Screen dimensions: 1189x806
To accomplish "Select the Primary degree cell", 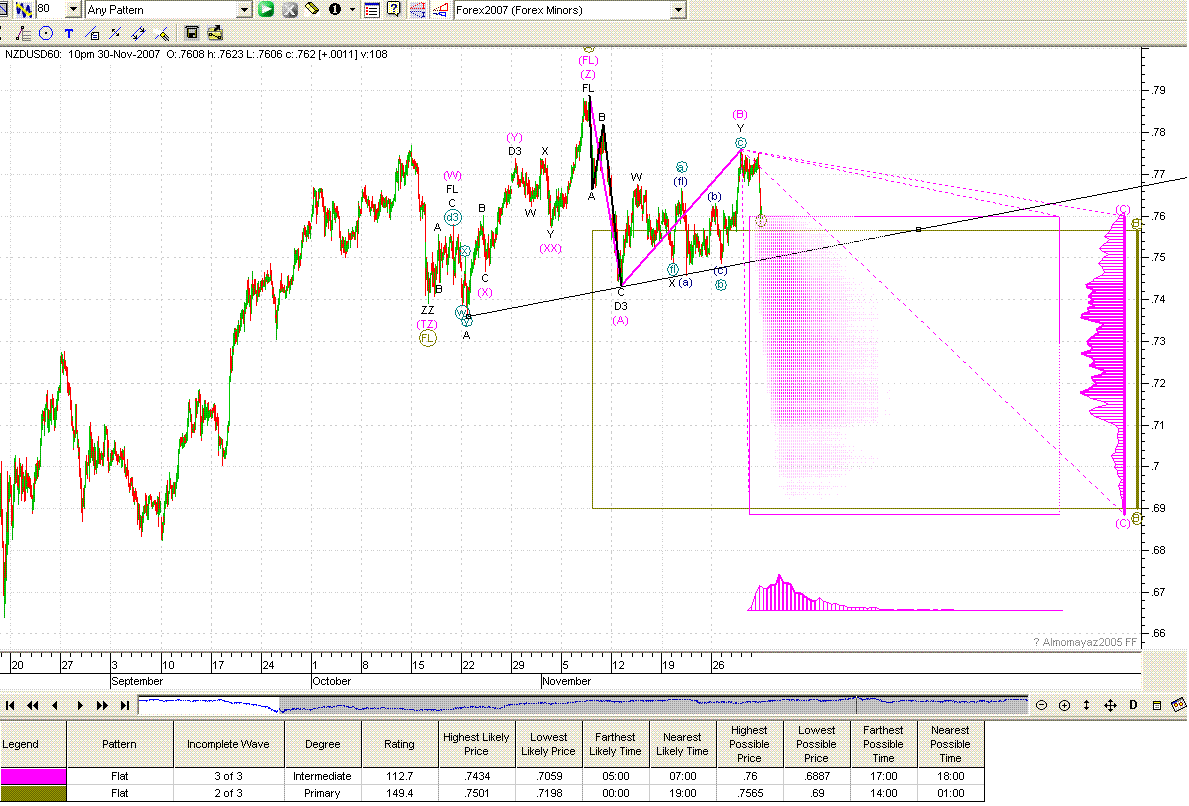I will point(322,793).
